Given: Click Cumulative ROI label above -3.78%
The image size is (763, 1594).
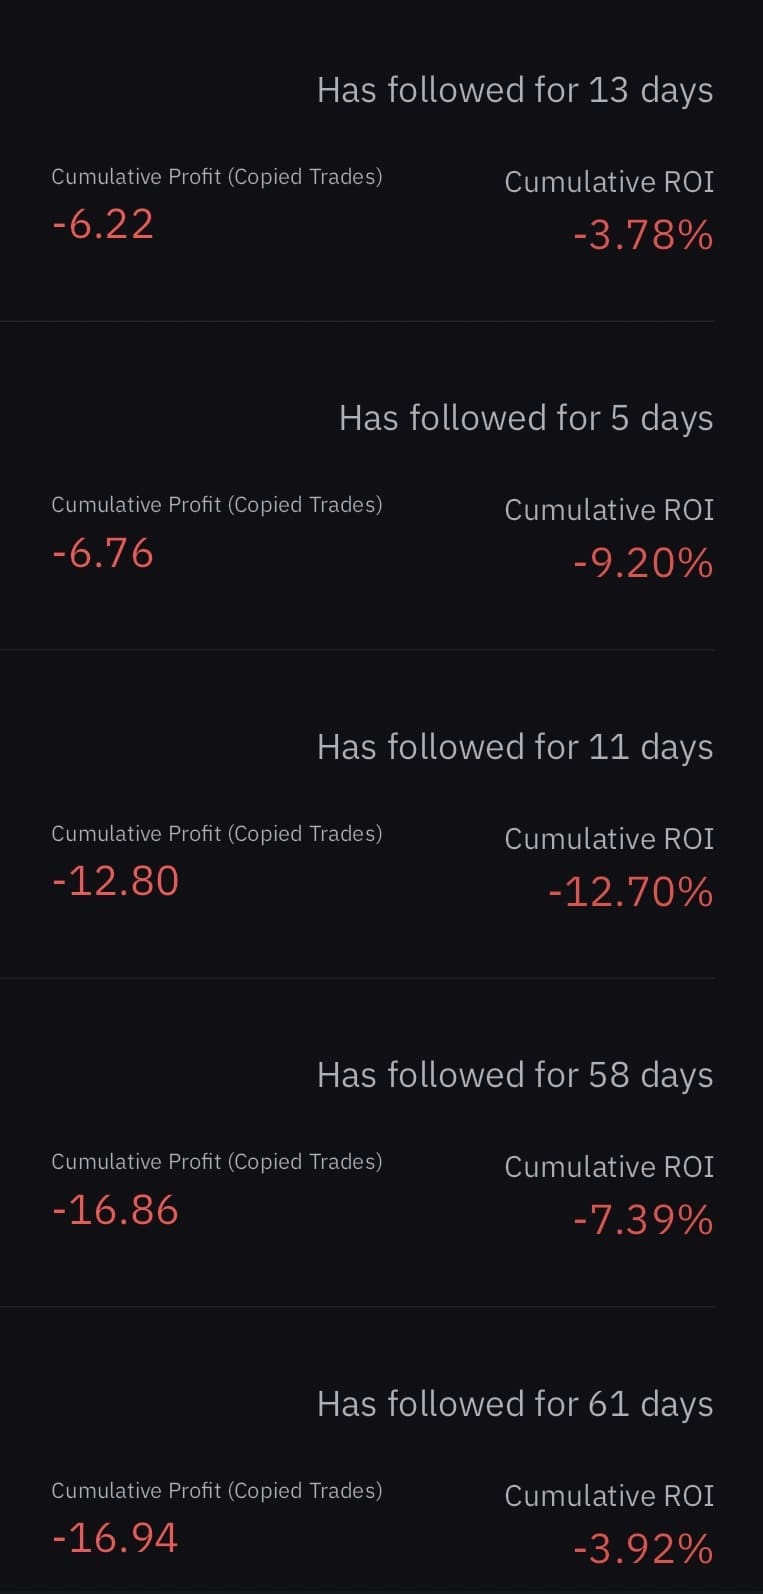Looking at the screenshot, I should [x=609, y=182].
